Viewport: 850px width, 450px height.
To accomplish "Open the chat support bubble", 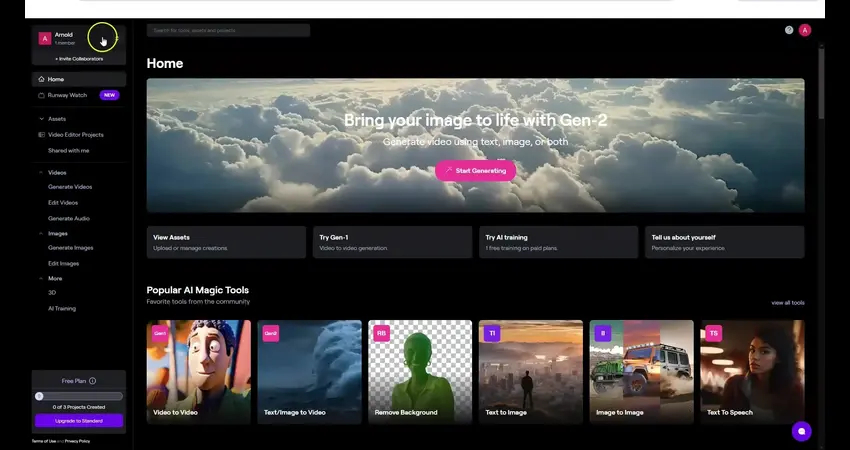I will (x=801, y=432).
